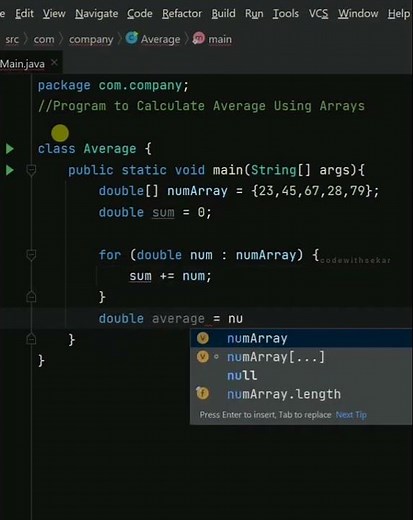Open the Window menu

coord(358,14)
